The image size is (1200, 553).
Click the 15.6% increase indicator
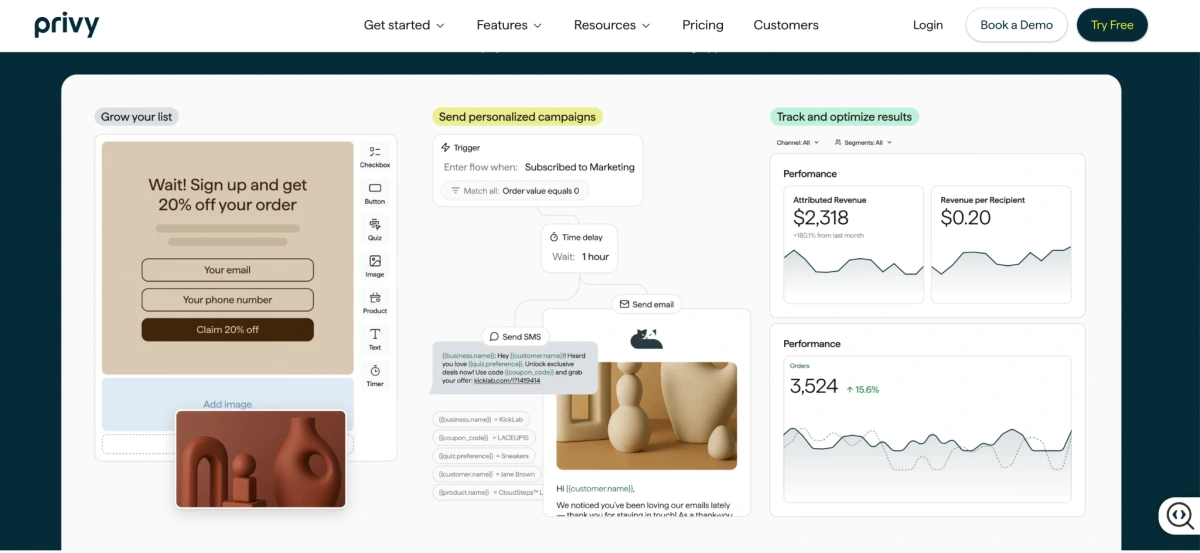point(862,389)
